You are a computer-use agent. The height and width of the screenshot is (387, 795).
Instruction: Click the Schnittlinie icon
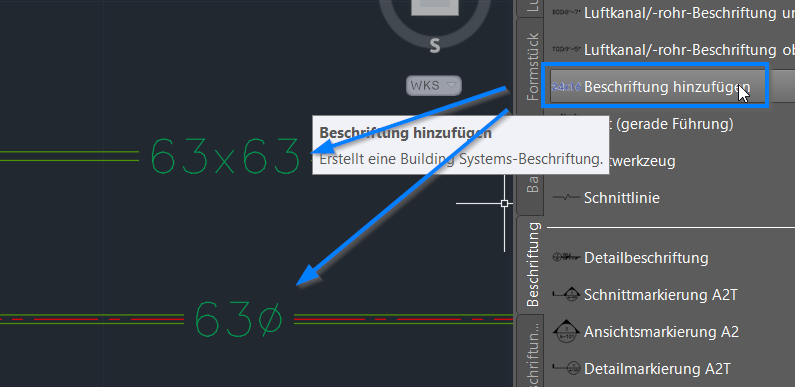click(566, 198)
